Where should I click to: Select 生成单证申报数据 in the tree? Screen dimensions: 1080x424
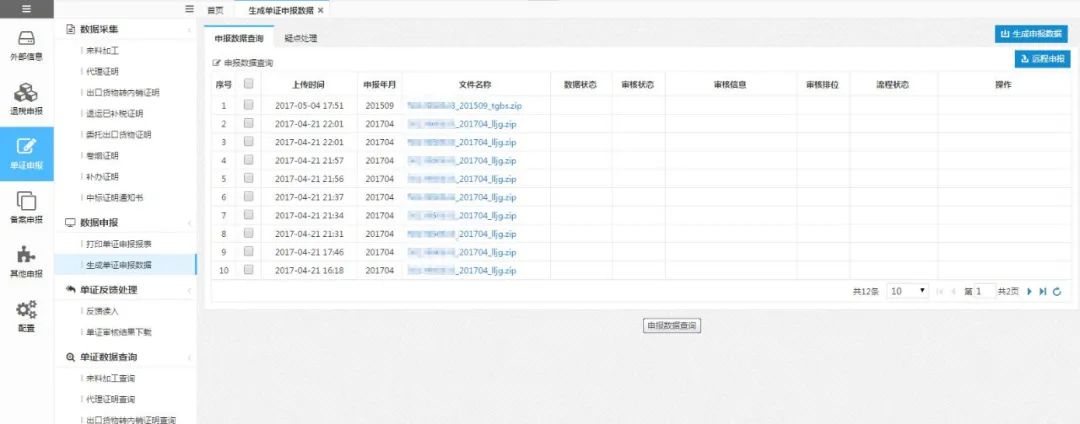pos(118,264)
